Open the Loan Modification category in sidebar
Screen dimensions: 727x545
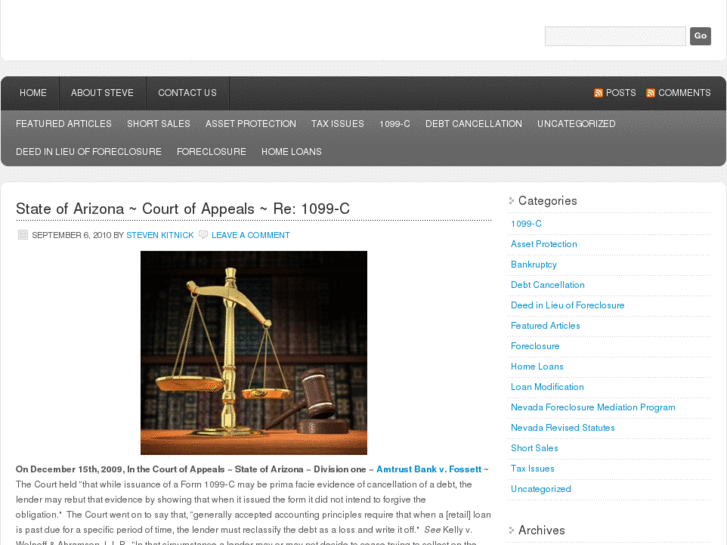547,387
